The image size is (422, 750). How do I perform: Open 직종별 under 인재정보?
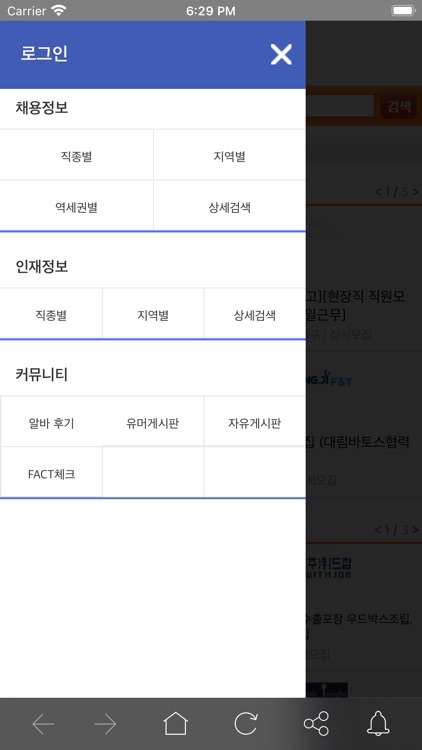click(x=51, y=315)
